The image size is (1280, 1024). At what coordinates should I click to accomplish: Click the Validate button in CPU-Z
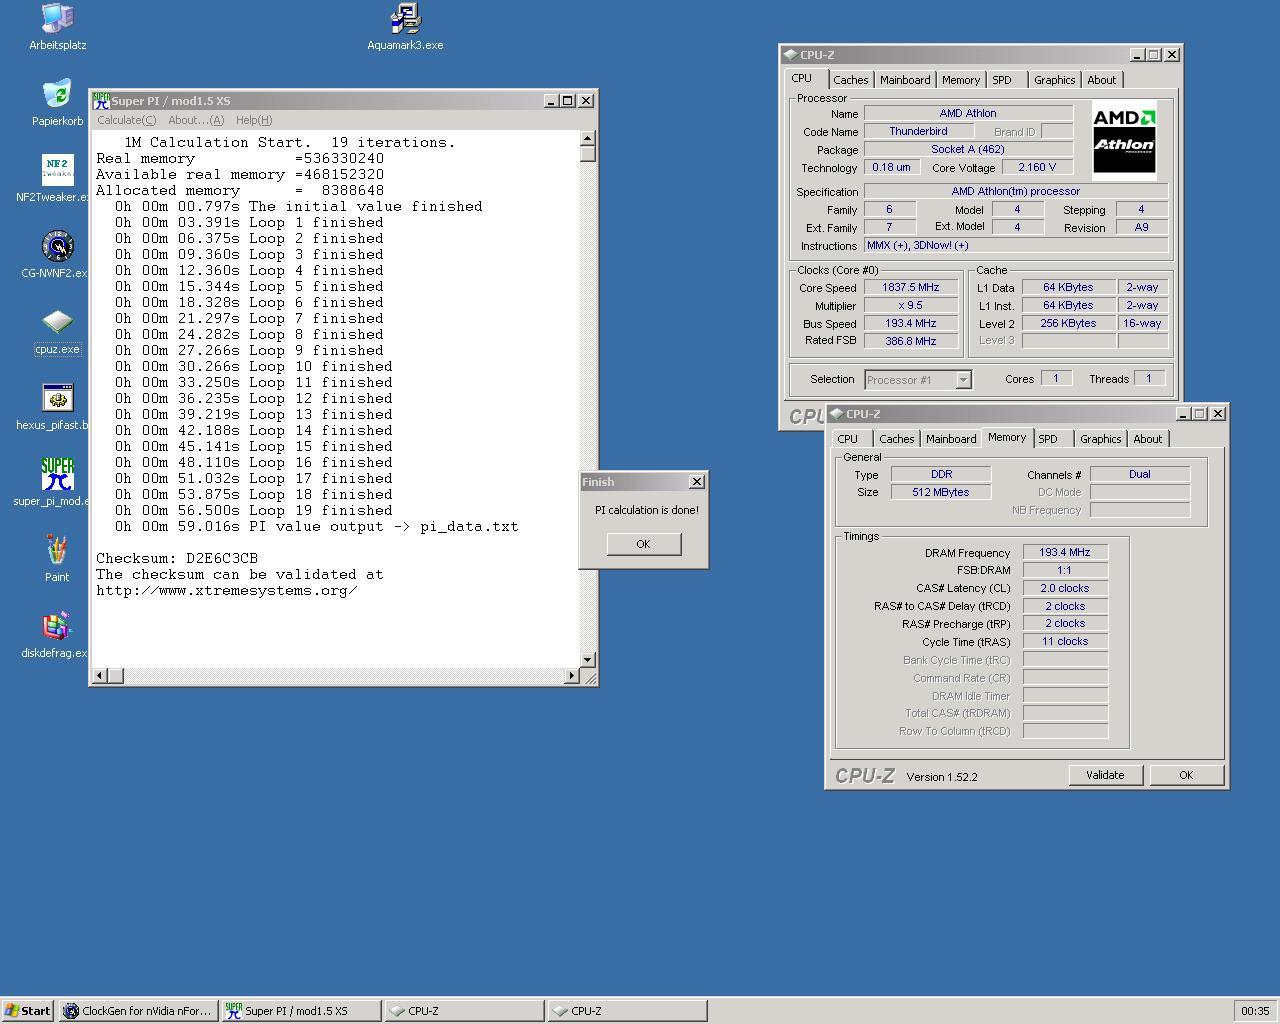click(1105, 775)
